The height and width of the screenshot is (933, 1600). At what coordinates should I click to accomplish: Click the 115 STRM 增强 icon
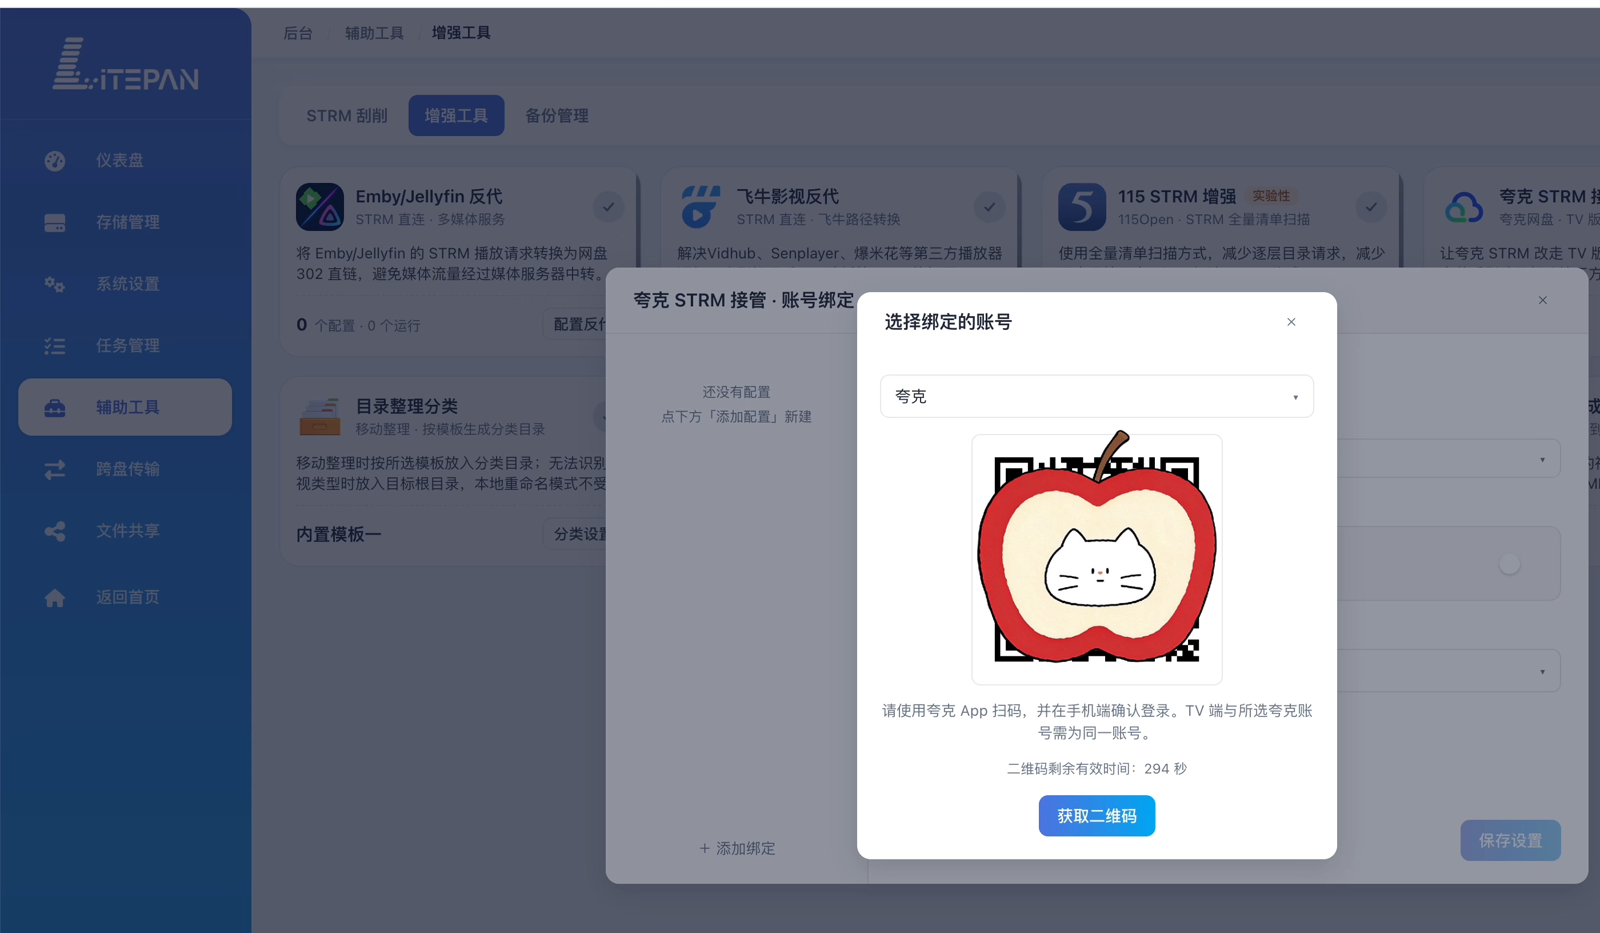tap(1082, 207)
